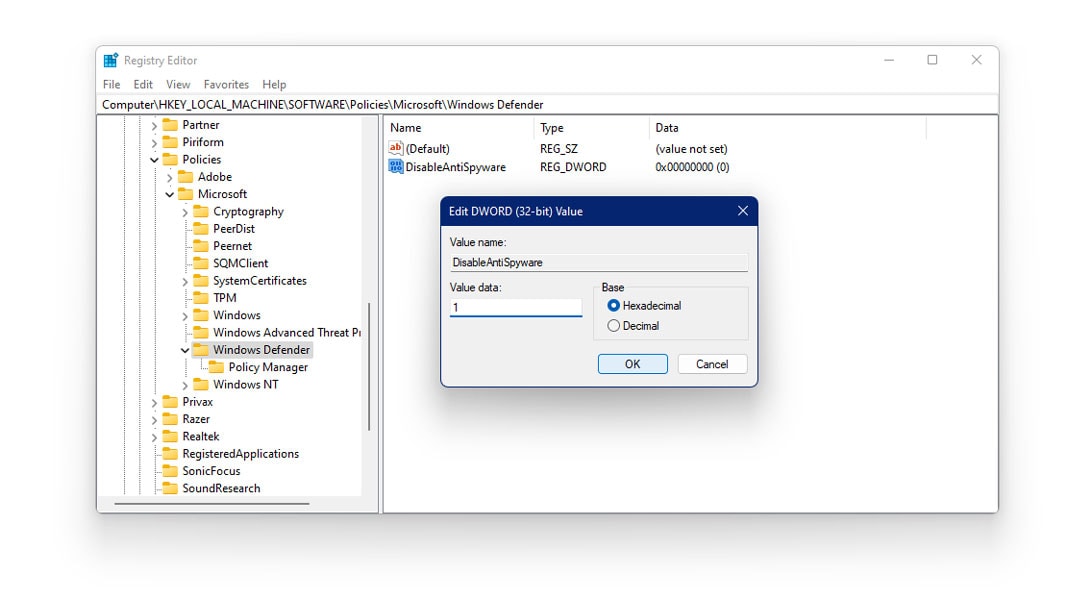Open the Edit menu
Viewport: 1067px width, 600px height.
143,84
